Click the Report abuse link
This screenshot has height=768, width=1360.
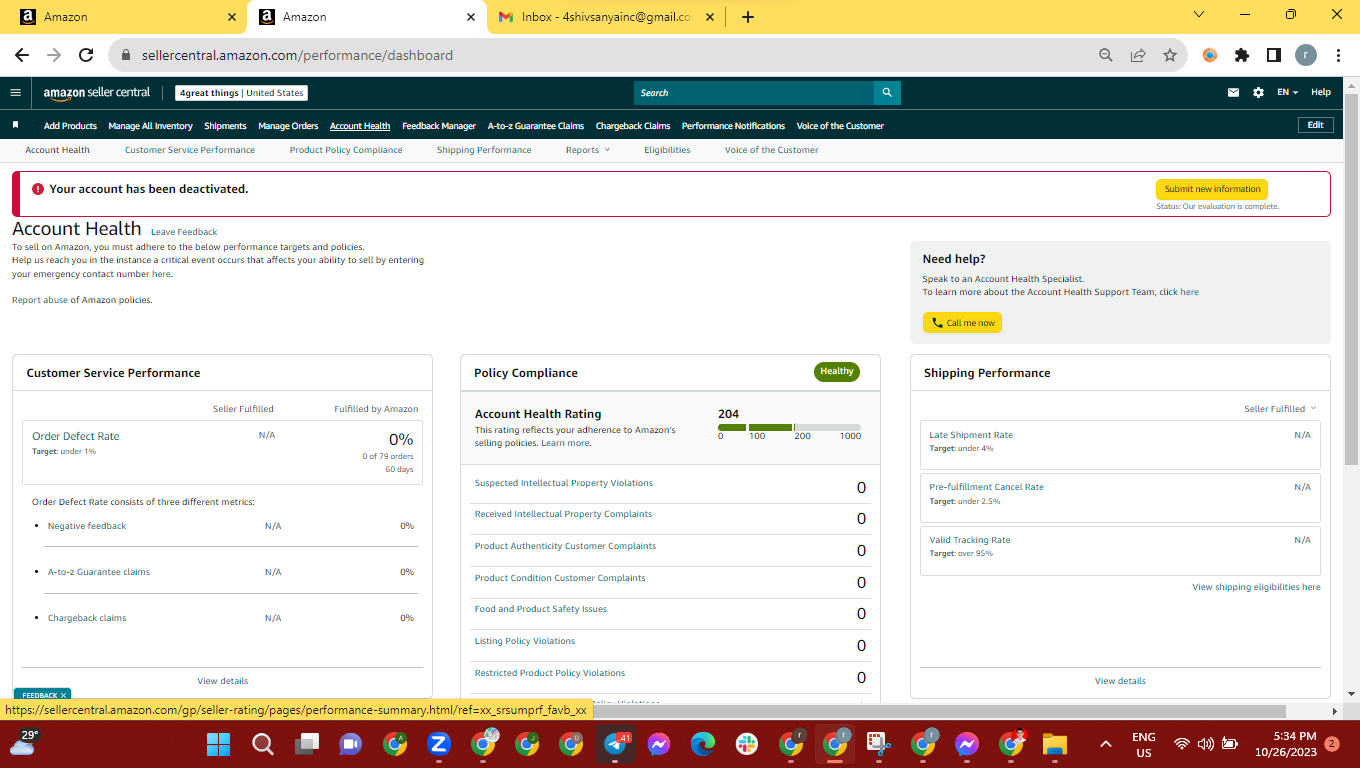[40, 300]
